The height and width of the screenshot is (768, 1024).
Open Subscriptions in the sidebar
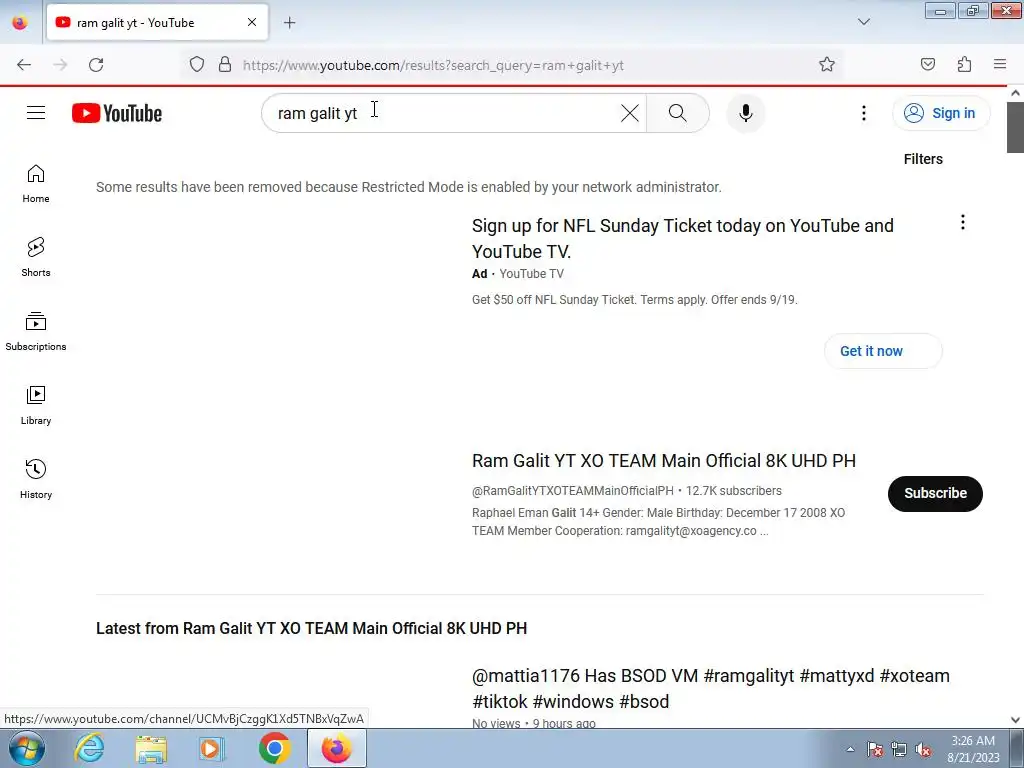36,332
